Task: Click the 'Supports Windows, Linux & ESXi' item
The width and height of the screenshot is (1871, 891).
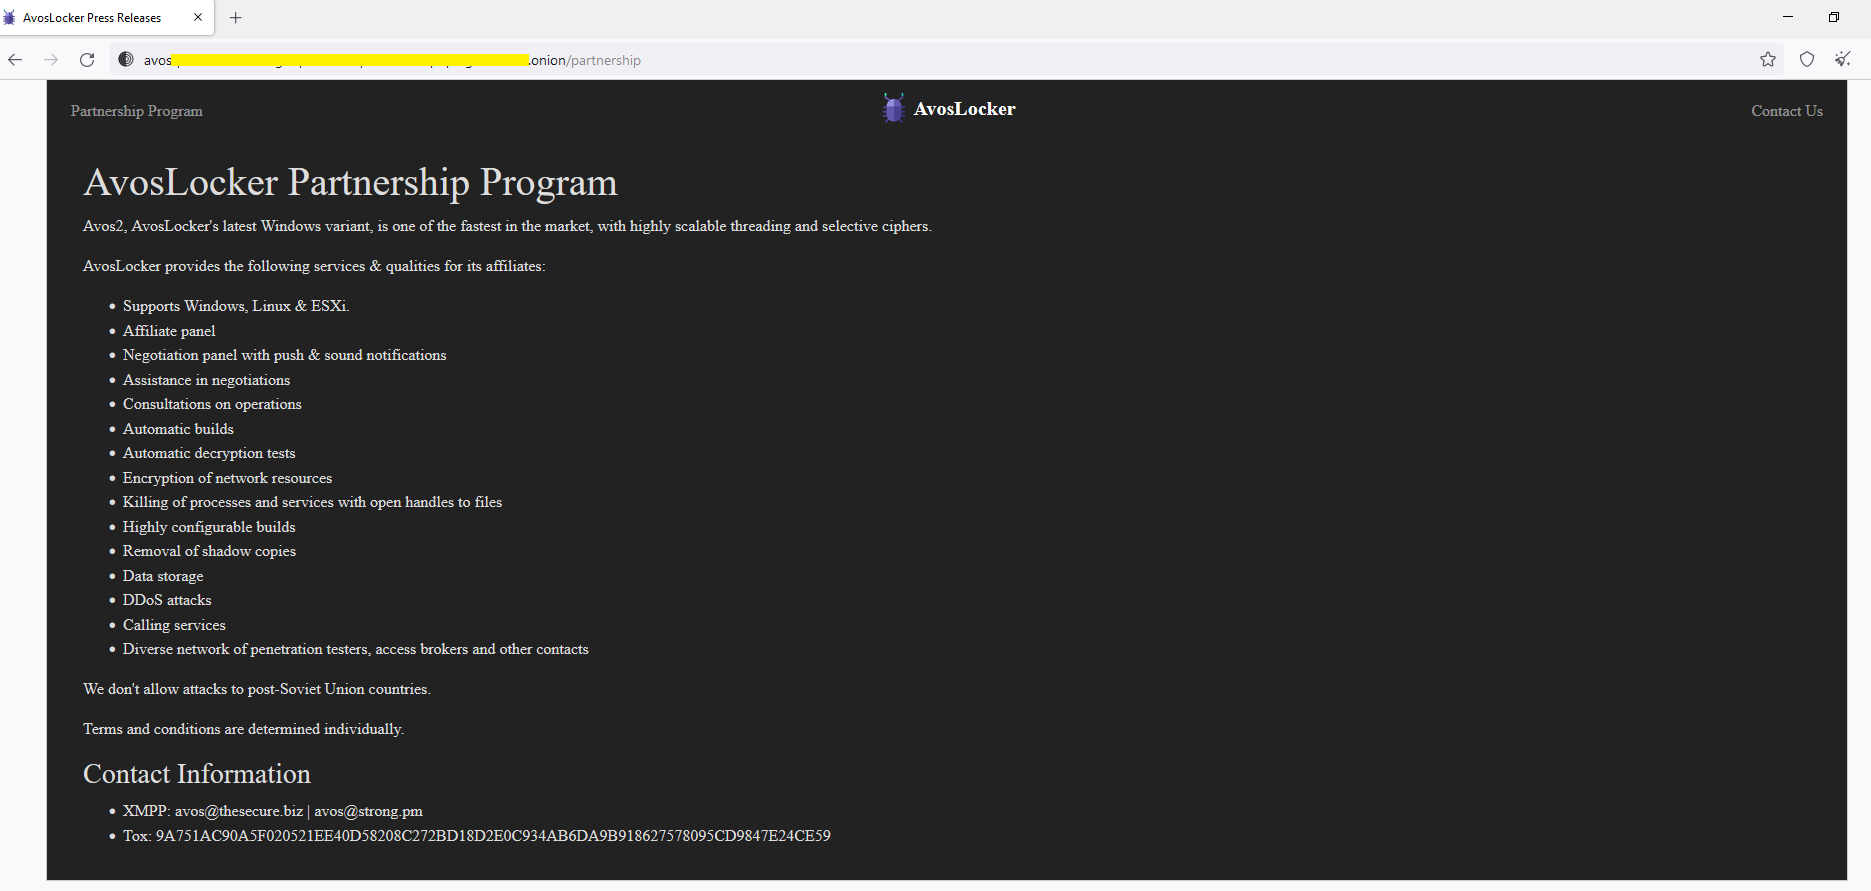Action: (x=236, y=306)
